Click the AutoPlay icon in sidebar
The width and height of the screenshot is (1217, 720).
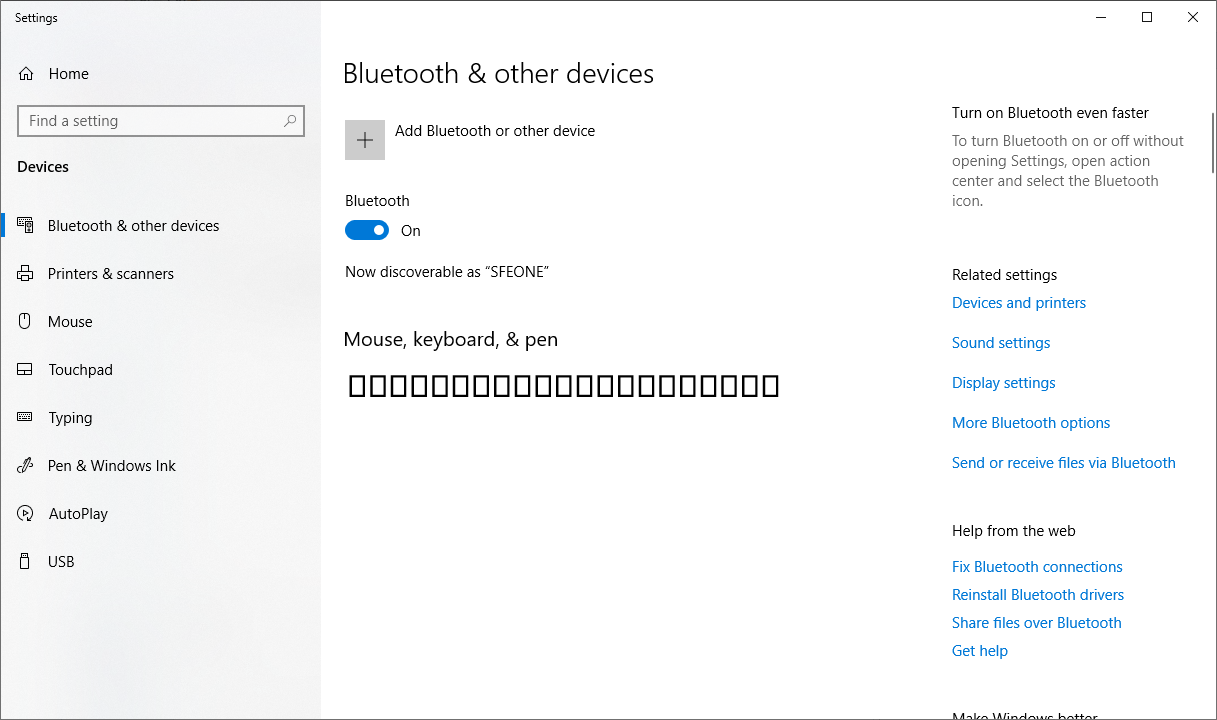point(26,514)
